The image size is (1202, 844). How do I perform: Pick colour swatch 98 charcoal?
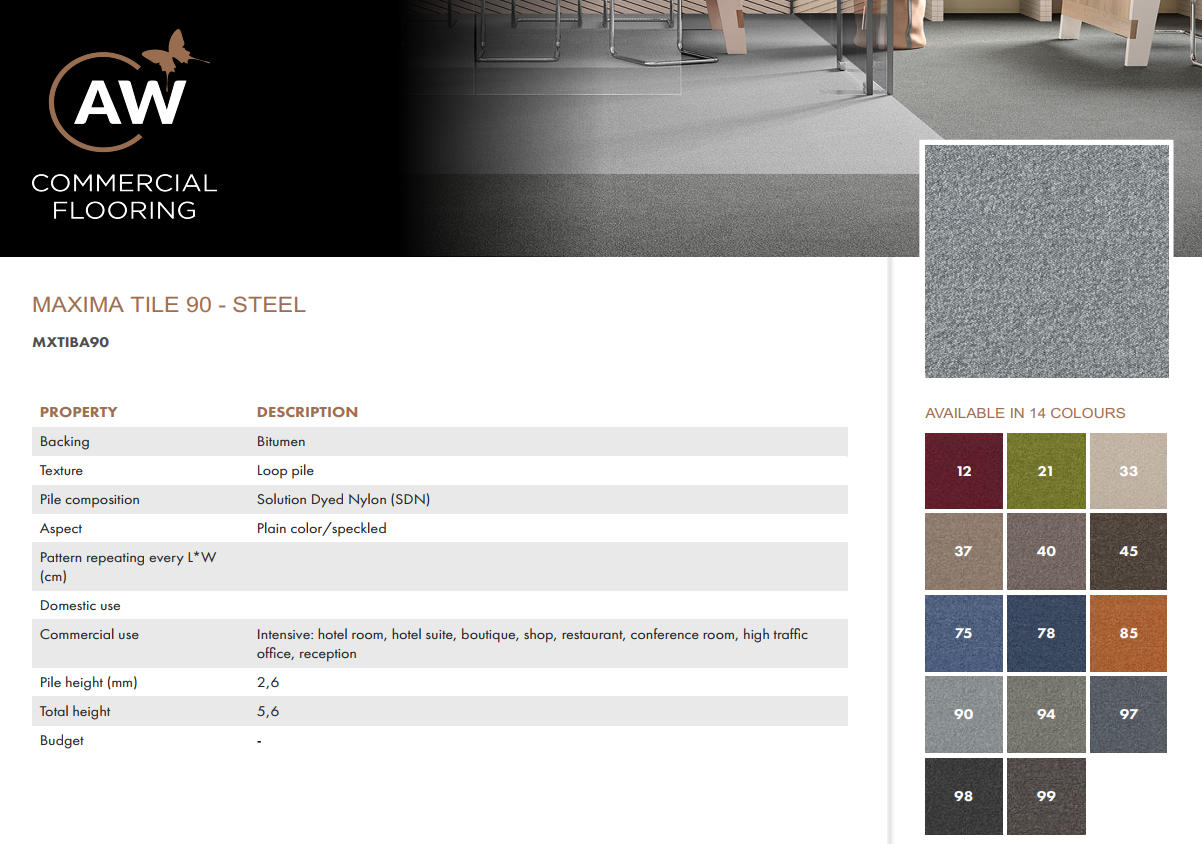(x=963, y=796)
